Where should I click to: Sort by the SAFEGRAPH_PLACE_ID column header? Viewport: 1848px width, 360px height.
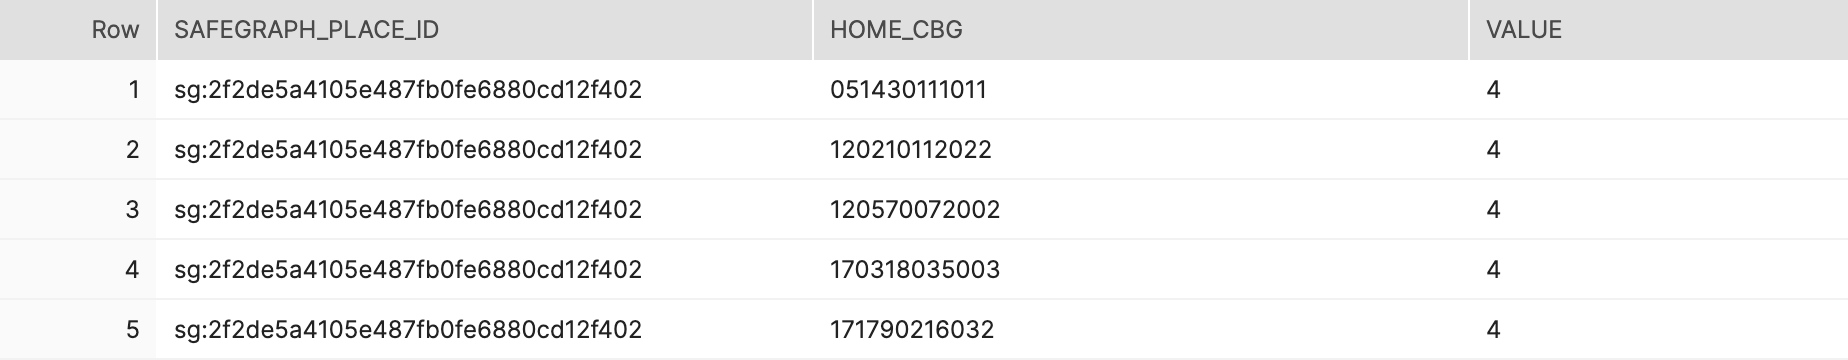tap(484, 30)
